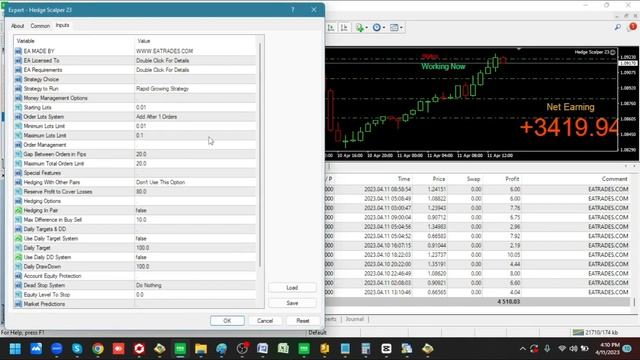Screen dimensions: 640x360
Task: Click the volume icon in system tray
Action: tap(573, 349)
